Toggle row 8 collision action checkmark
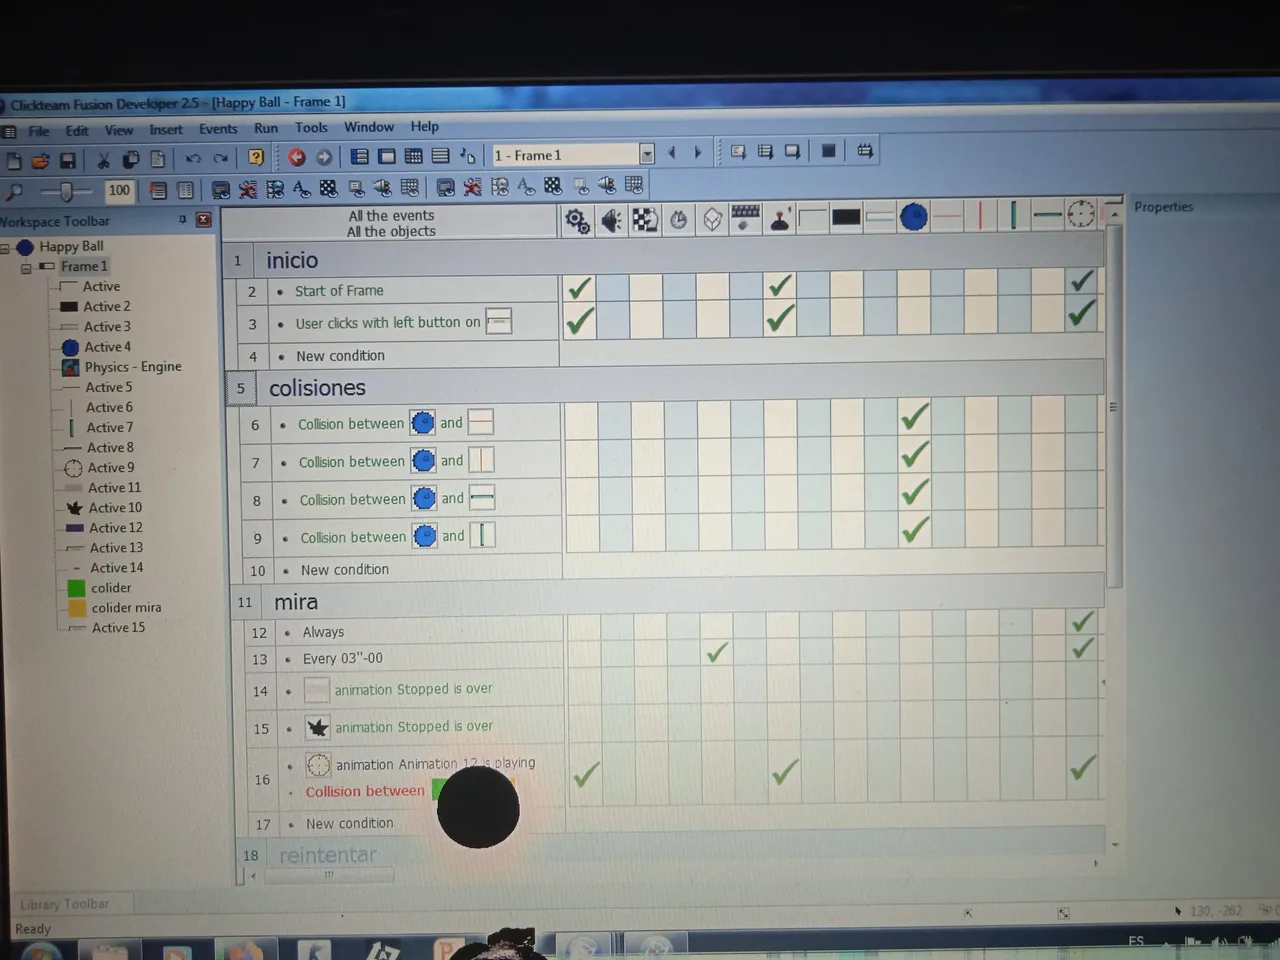This screenshot has height=960, width=1280. click(x=915, y=493)
